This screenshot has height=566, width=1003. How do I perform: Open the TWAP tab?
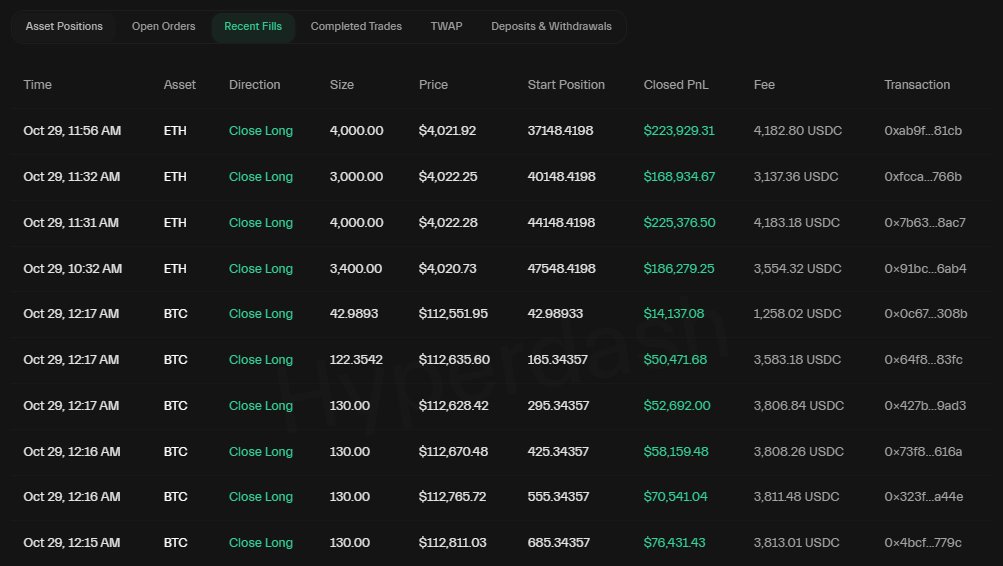(446, 27)
